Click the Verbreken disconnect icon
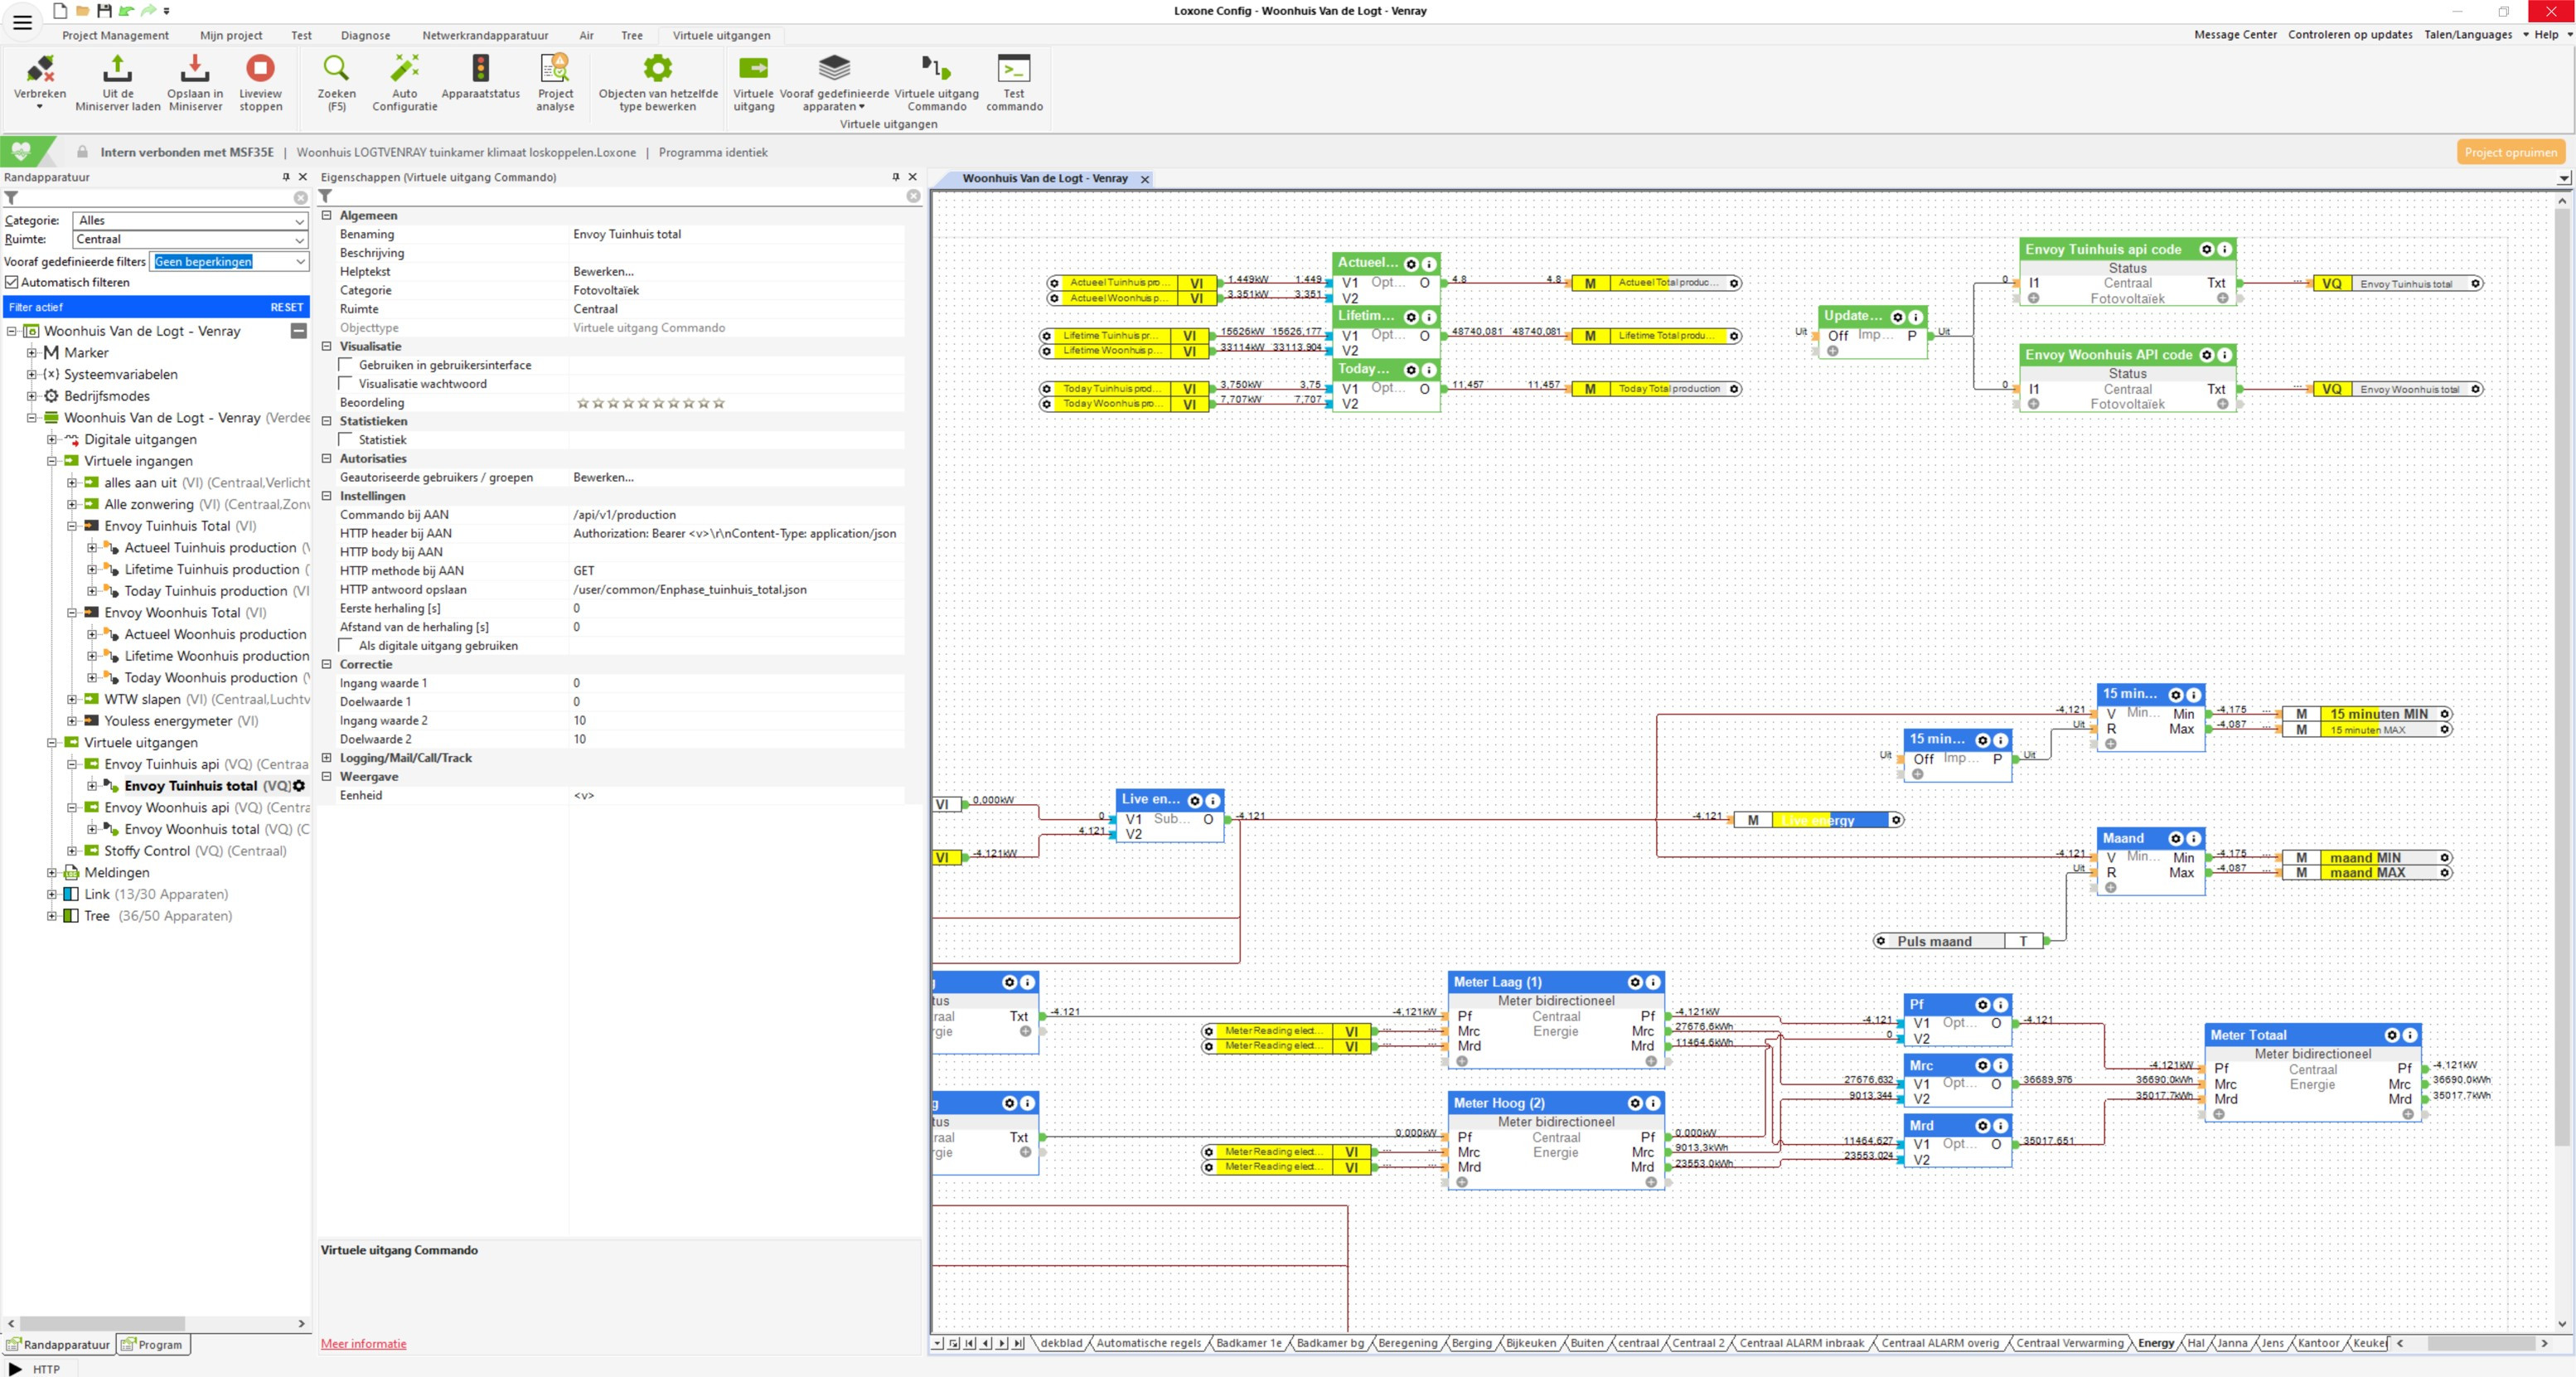This screenshot has width=2576, height=1377. click(40, 68)
